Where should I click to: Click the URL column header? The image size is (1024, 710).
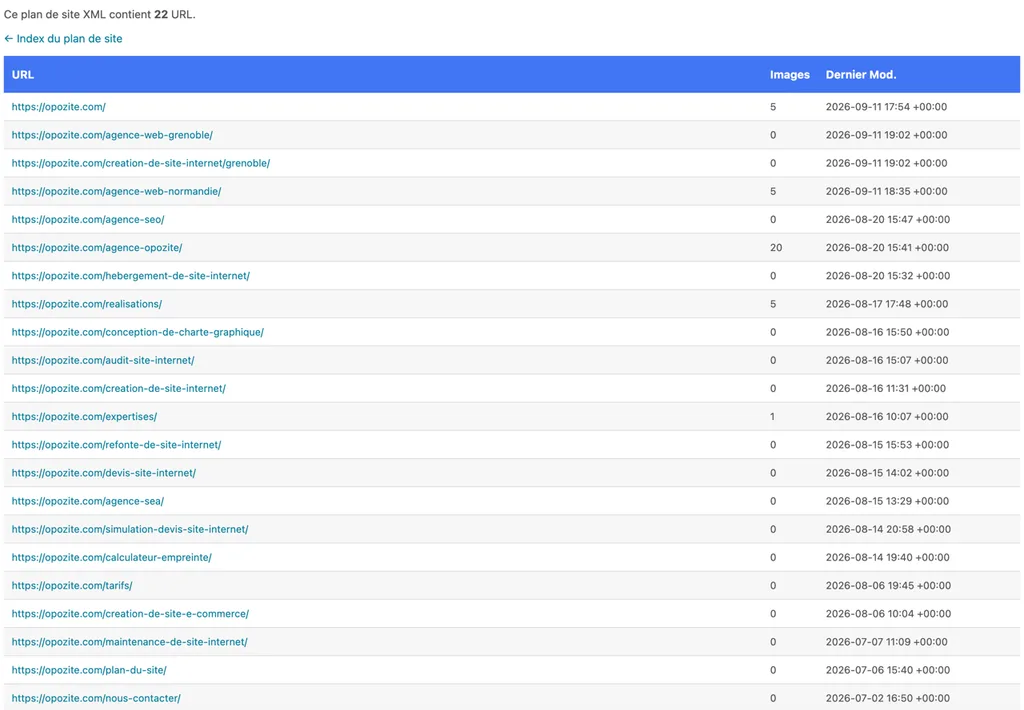tap(23, 74)
